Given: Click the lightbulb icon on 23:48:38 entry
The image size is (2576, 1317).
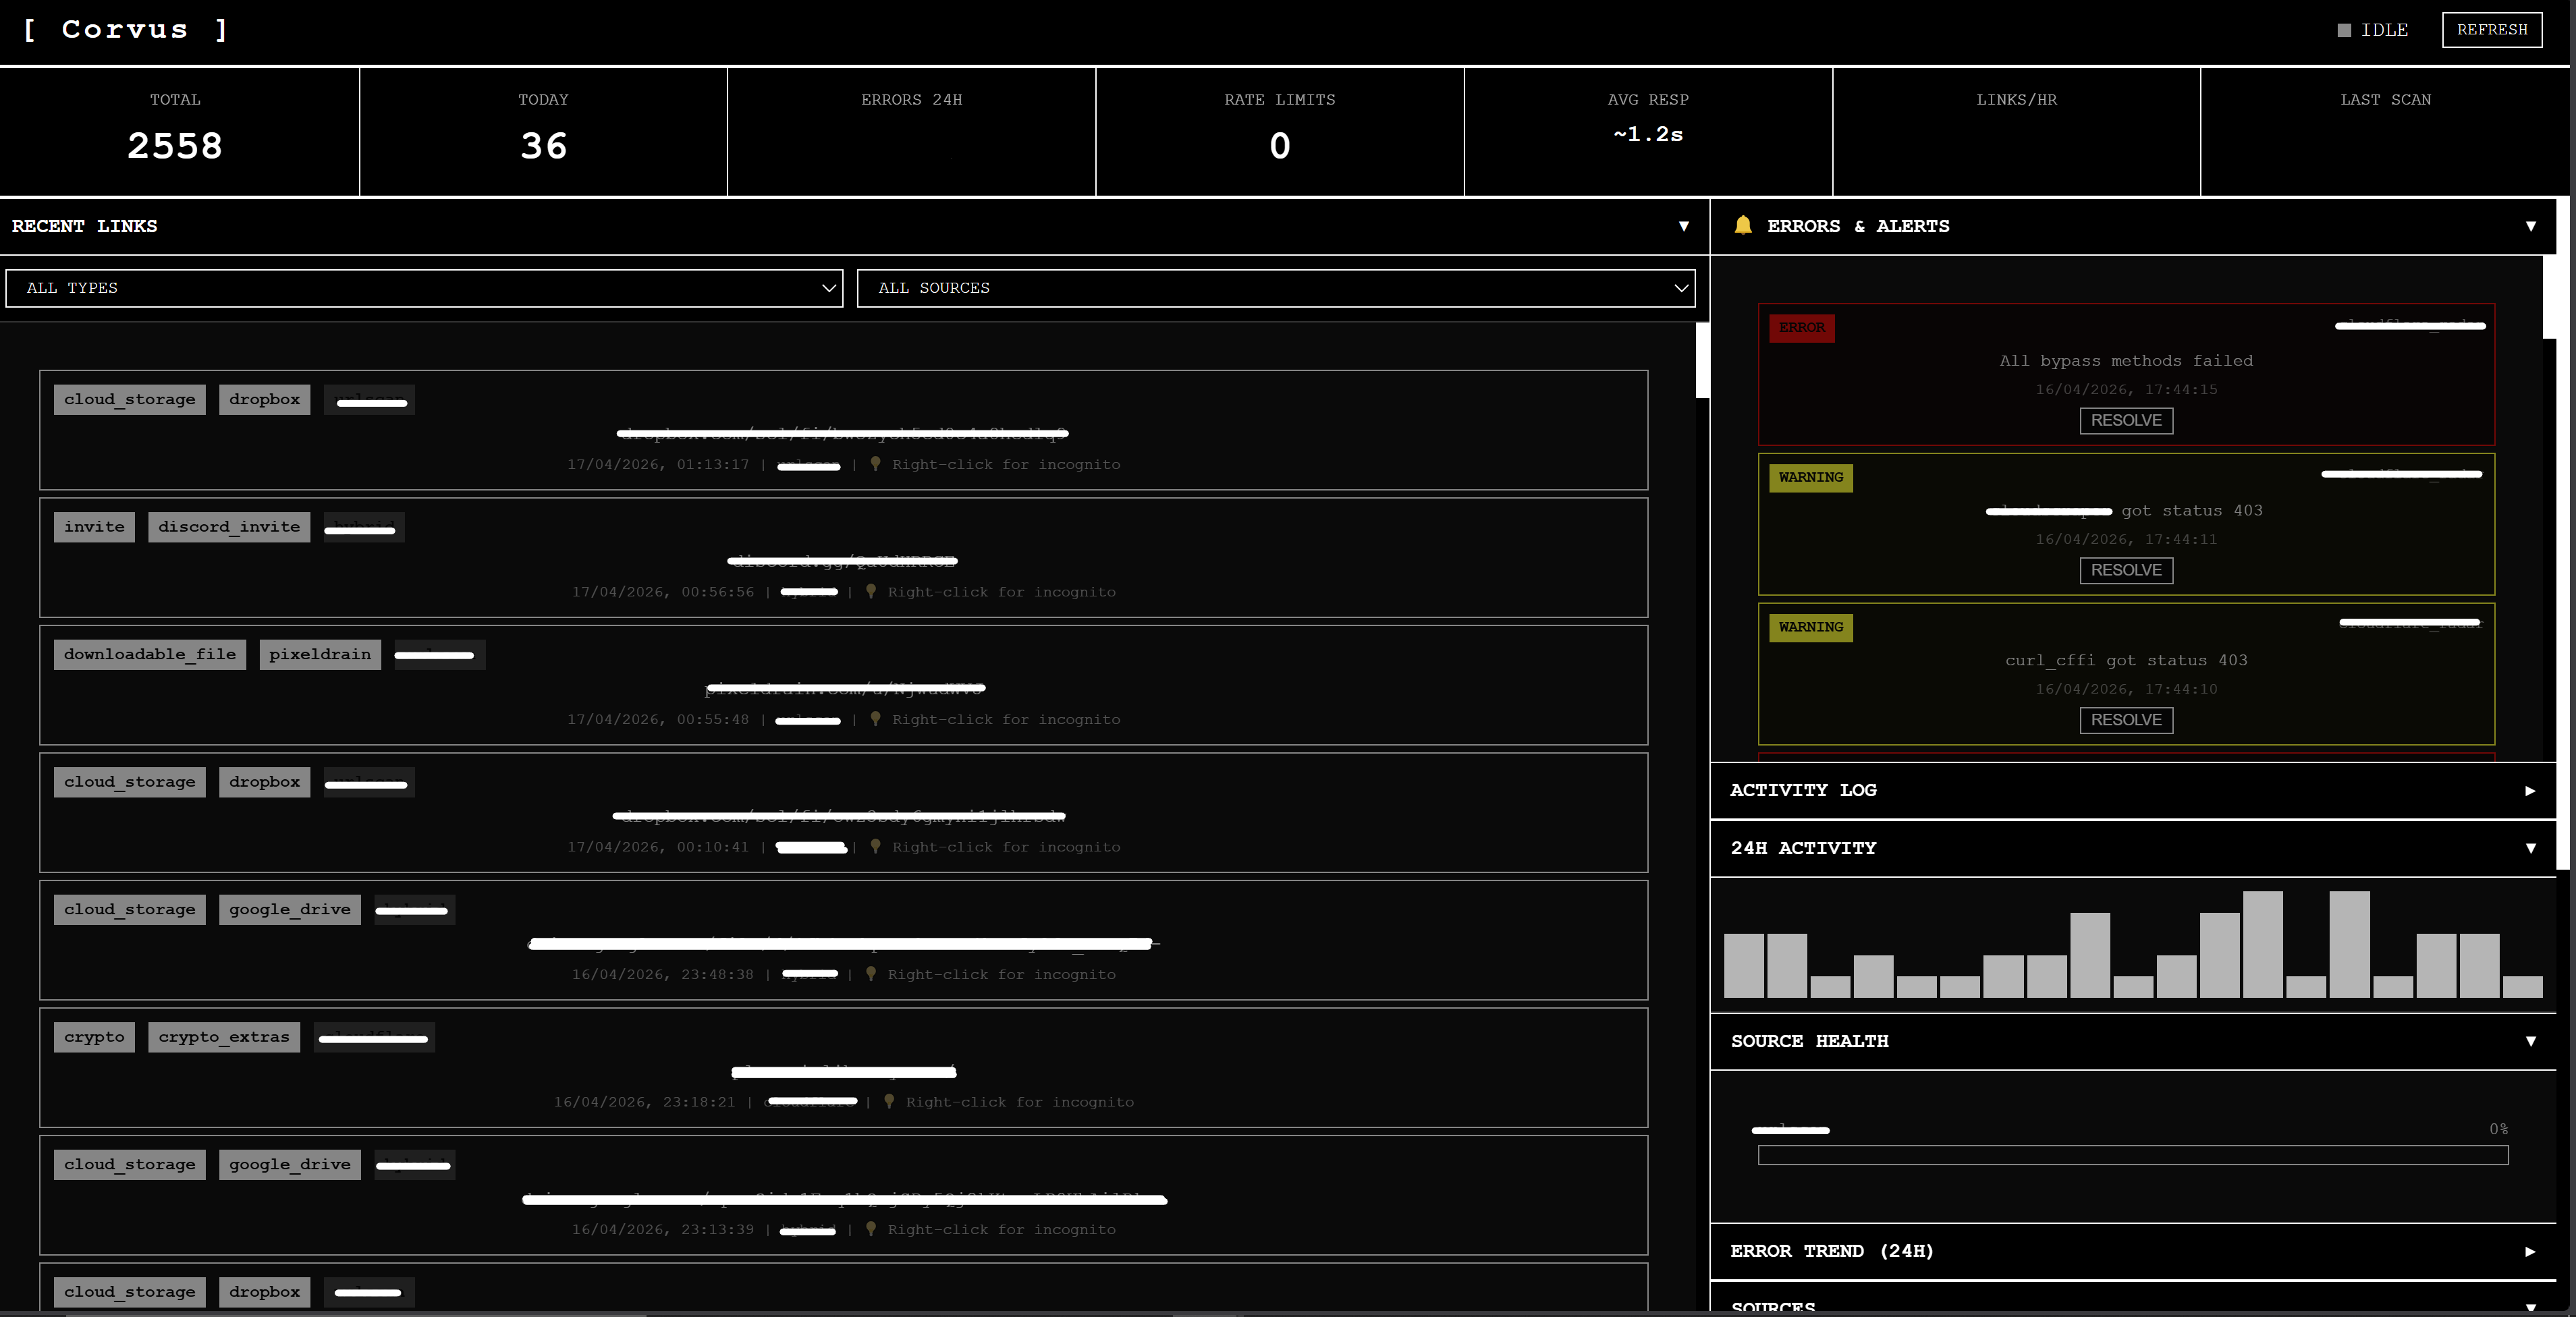Looking at the screenshot, I should (871, 974).
